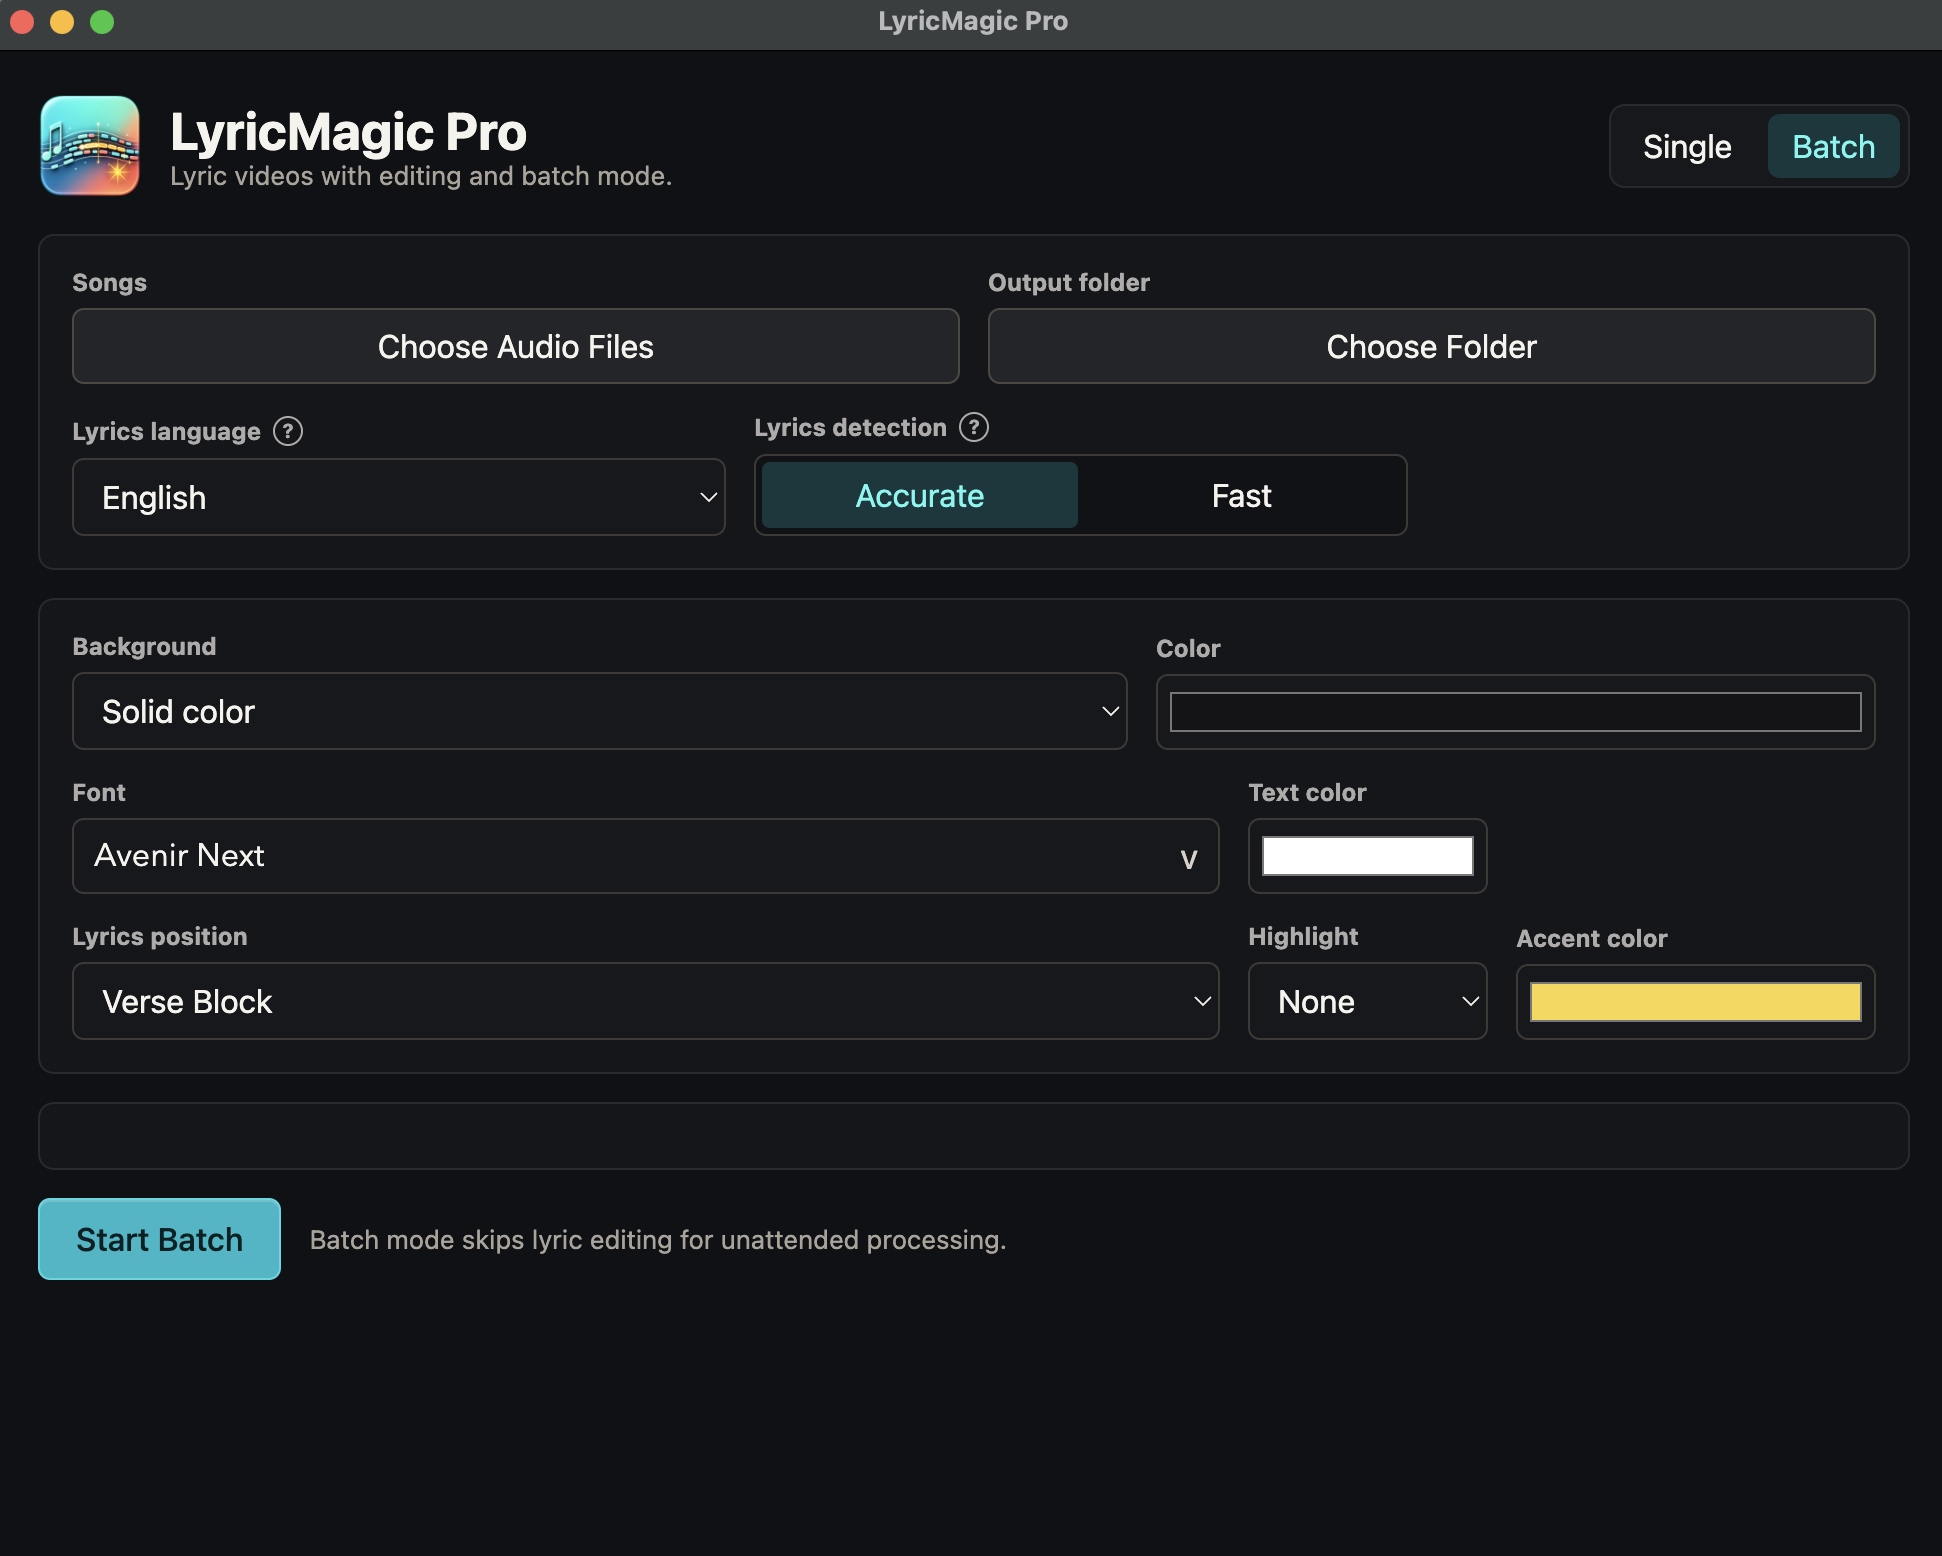Pick the white Text color swatch
The image size is (1942, 1556).
tap(1367, 856)
